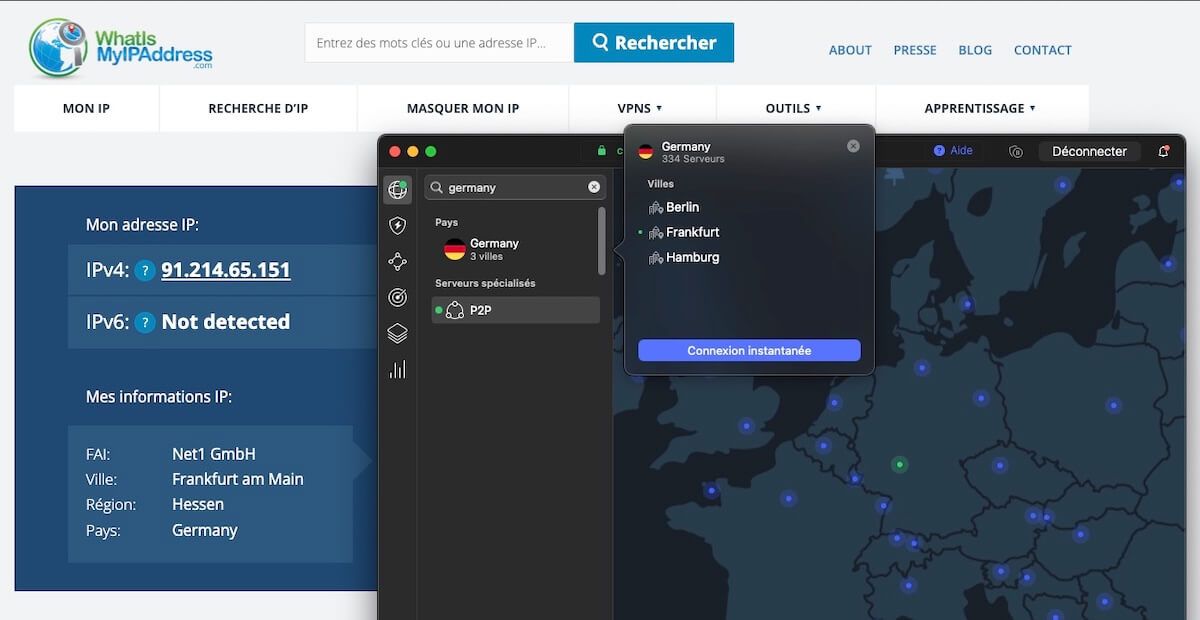Open notifications with the bell icon

point(1165,150)
